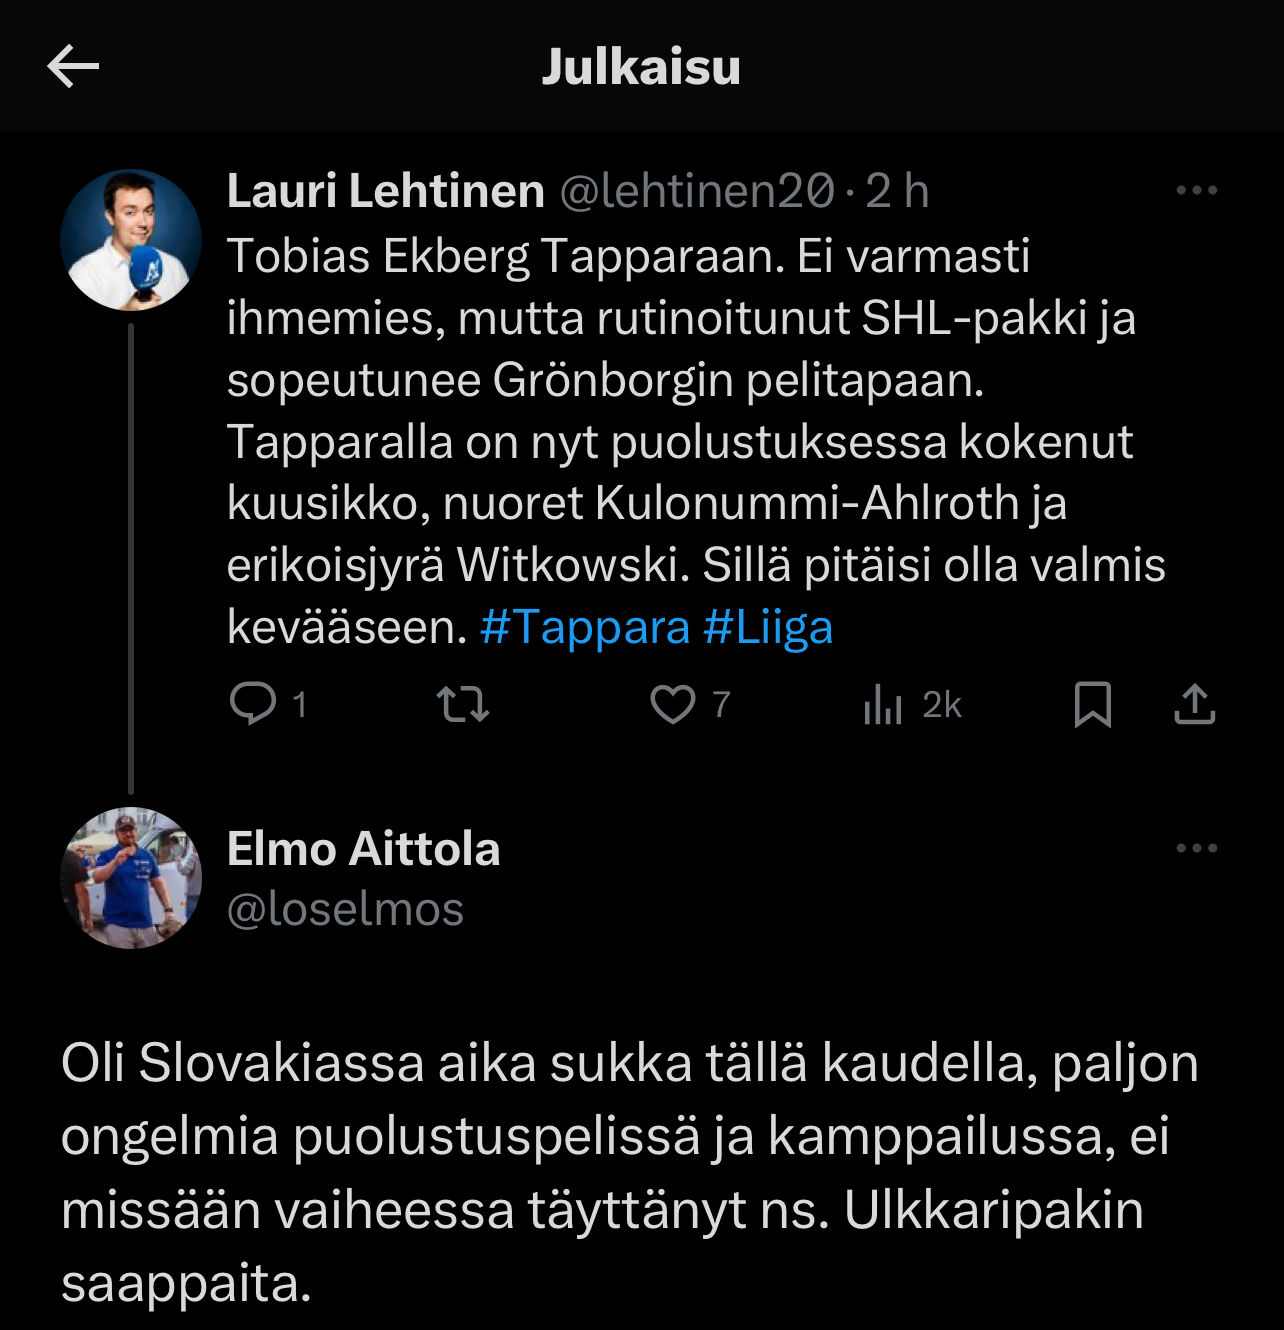Open the #Liiga hashtag
This screenshot has height=1330, width=1284.
click(768, 628)
